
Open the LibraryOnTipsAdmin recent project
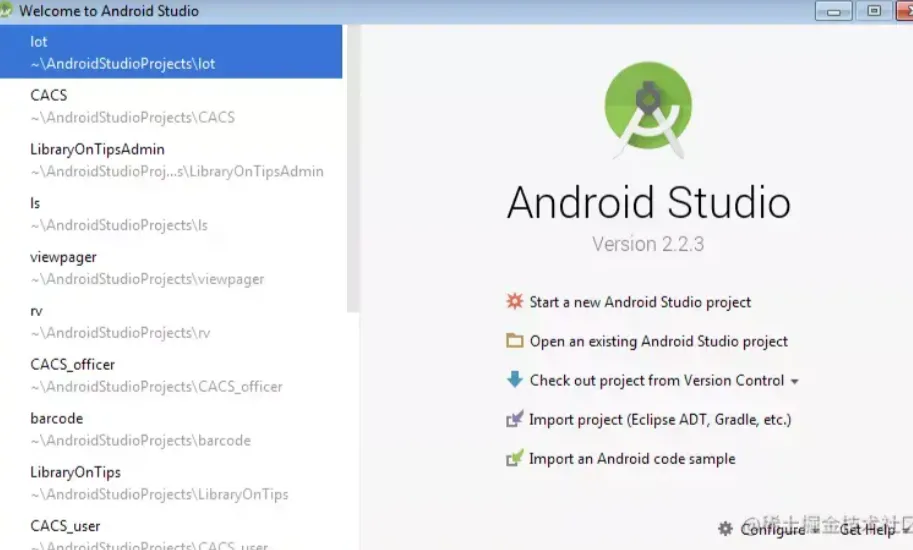point(171,160)
